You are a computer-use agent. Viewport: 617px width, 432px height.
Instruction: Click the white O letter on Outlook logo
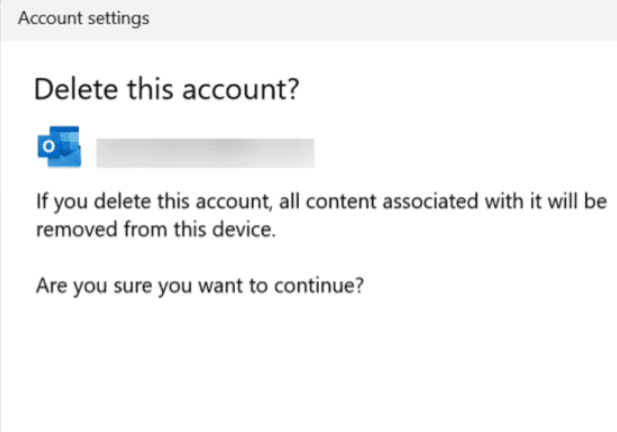46,152
